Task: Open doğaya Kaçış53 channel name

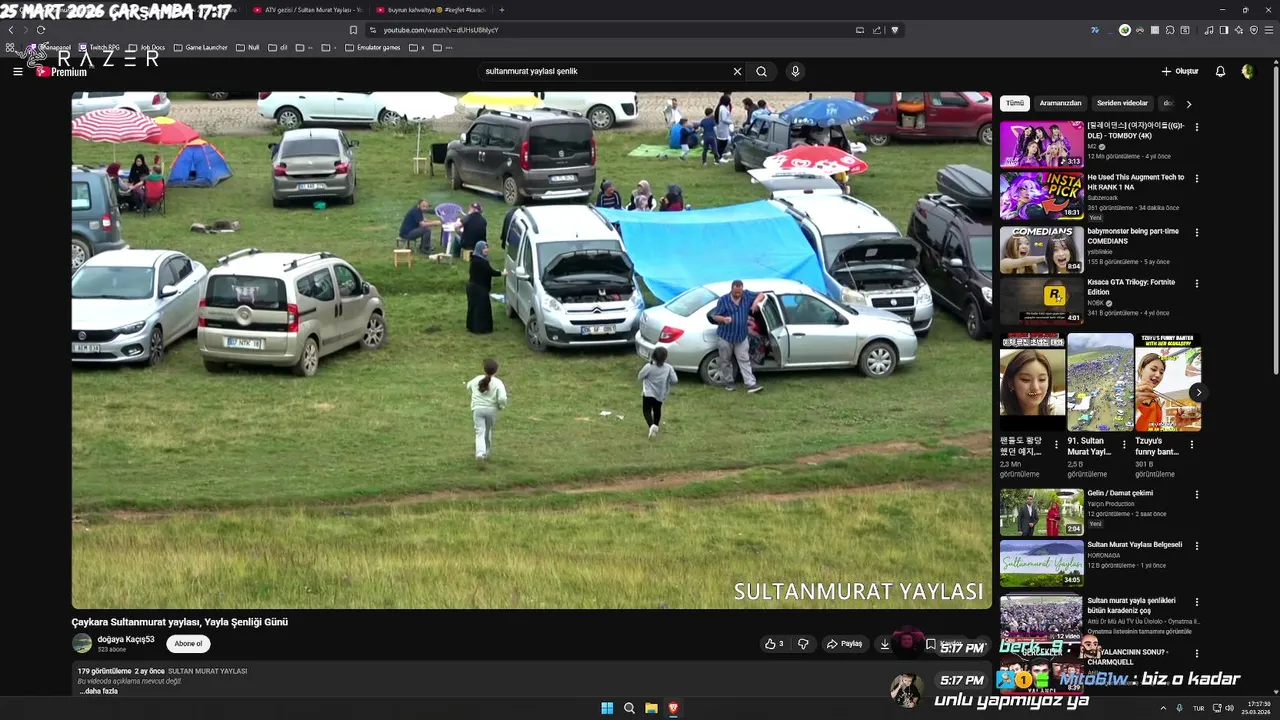Action: 126,639
